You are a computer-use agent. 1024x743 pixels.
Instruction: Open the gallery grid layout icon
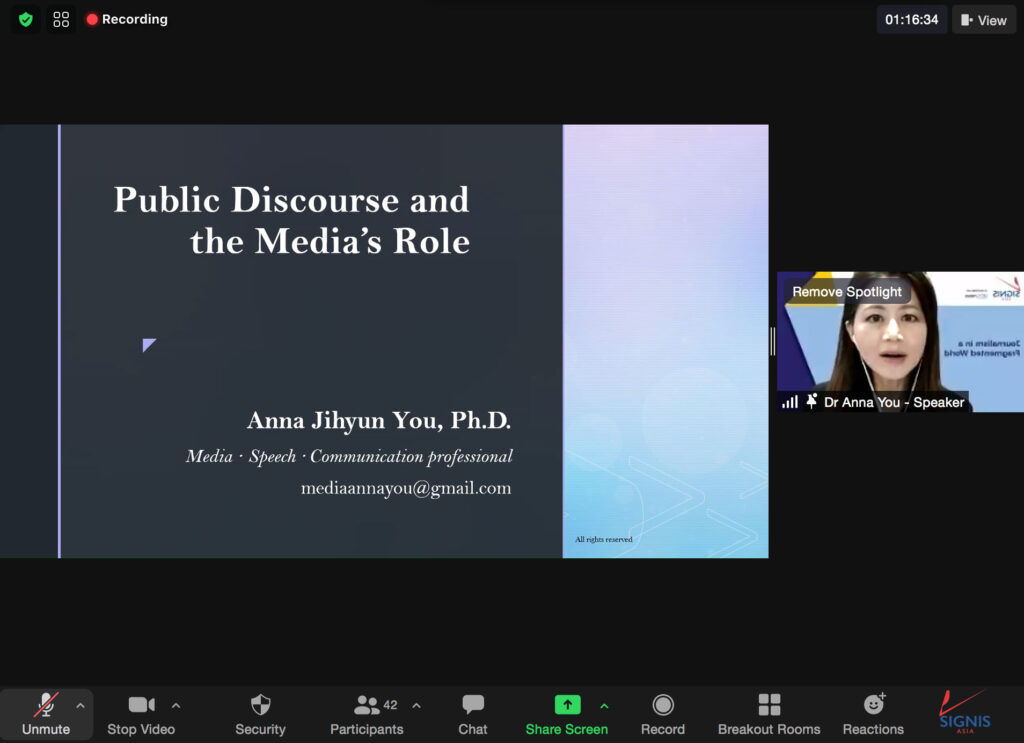point(61,19)
